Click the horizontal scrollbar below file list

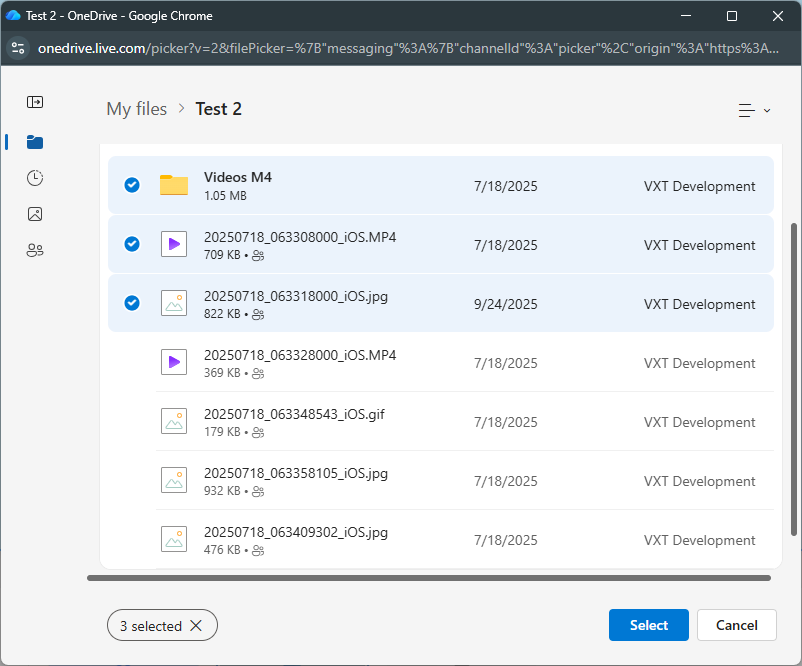click(428, 578)
